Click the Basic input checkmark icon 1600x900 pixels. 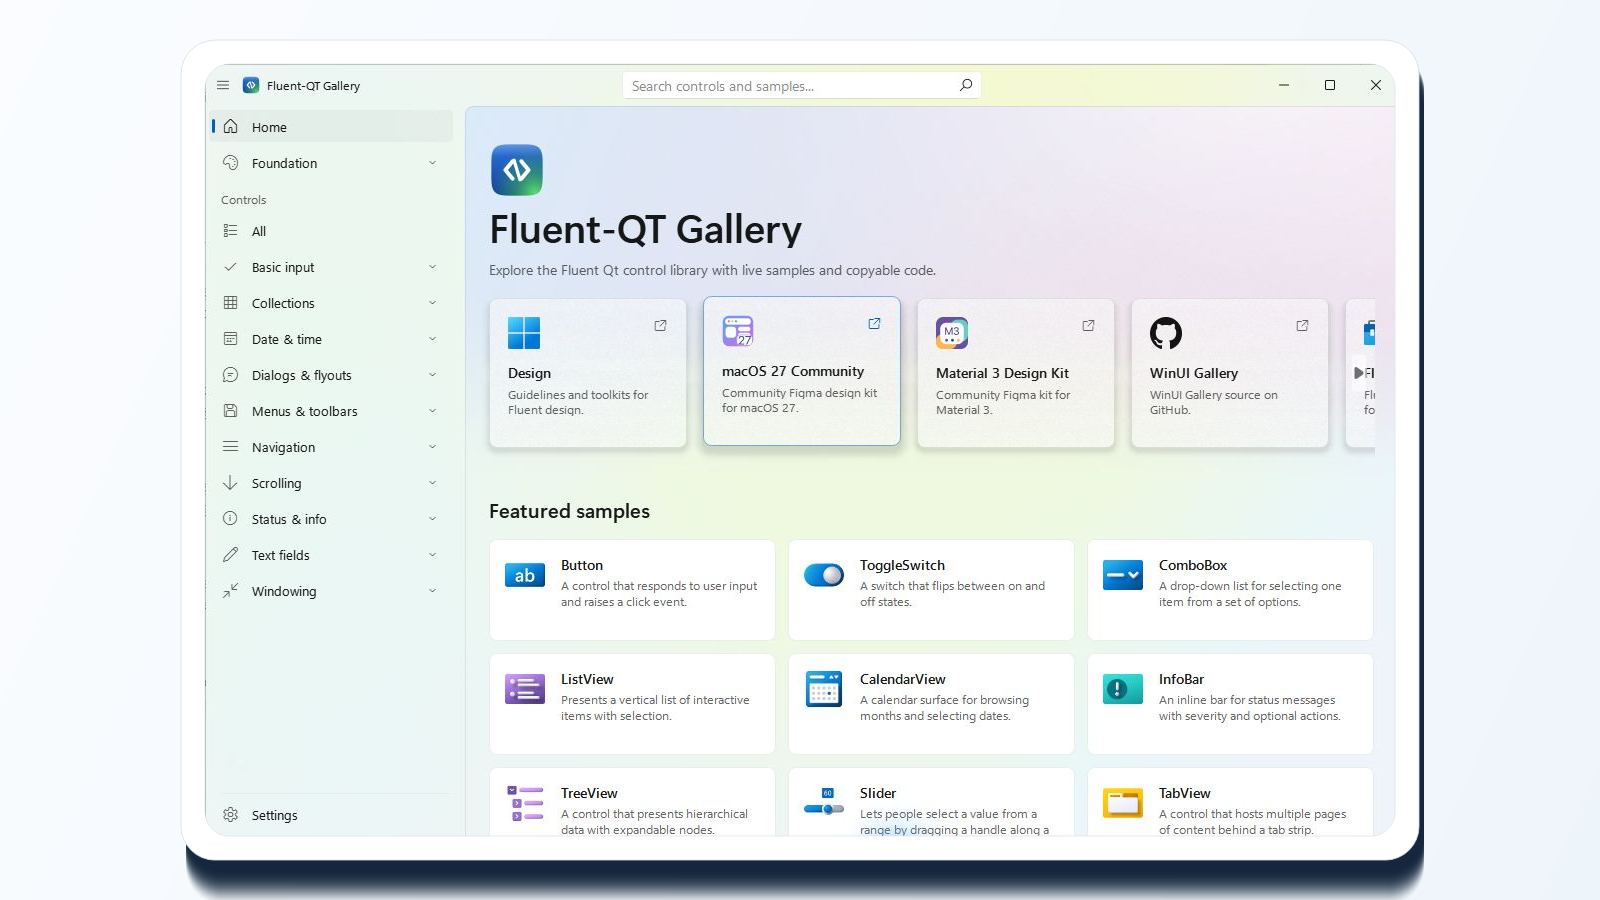(x=231, y=267)
